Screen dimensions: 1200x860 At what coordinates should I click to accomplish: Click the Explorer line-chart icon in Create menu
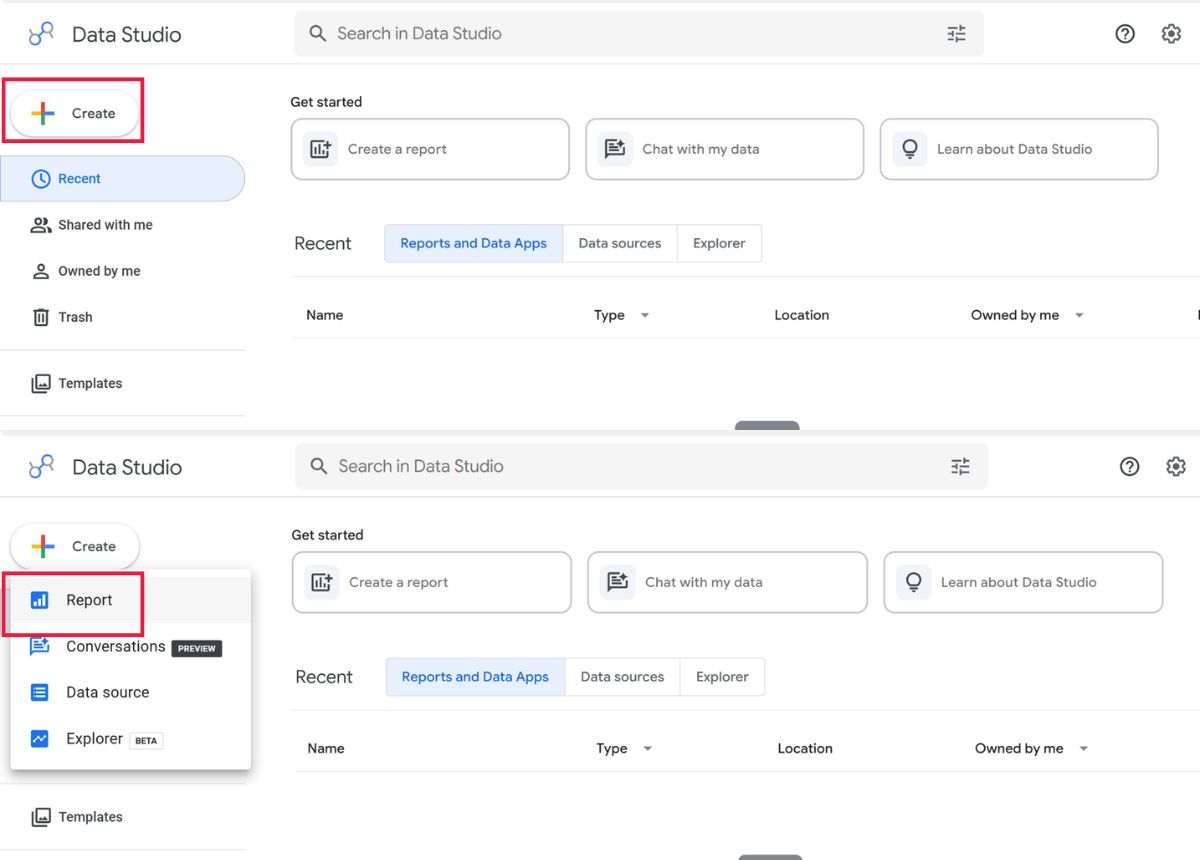tap(40, 739)
